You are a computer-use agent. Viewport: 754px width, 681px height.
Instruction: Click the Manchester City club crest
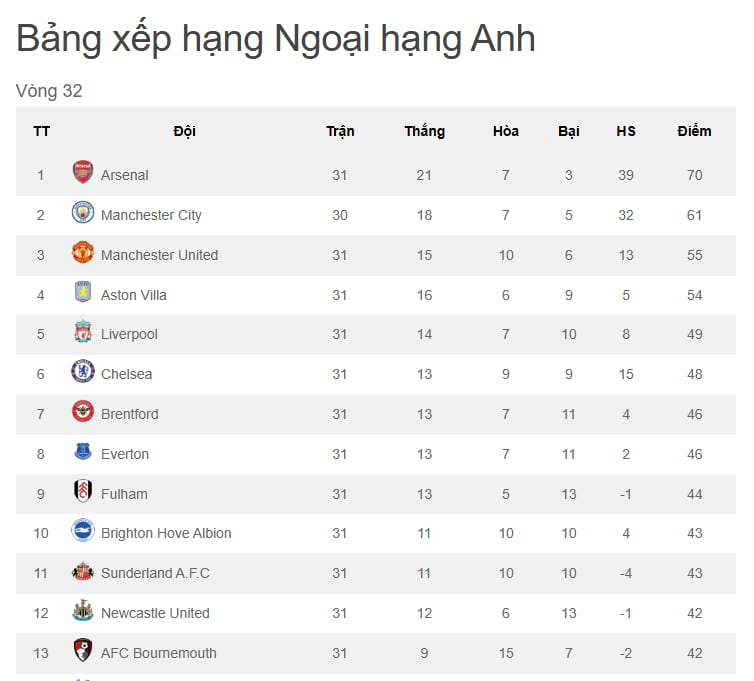[x=83, y=213]
